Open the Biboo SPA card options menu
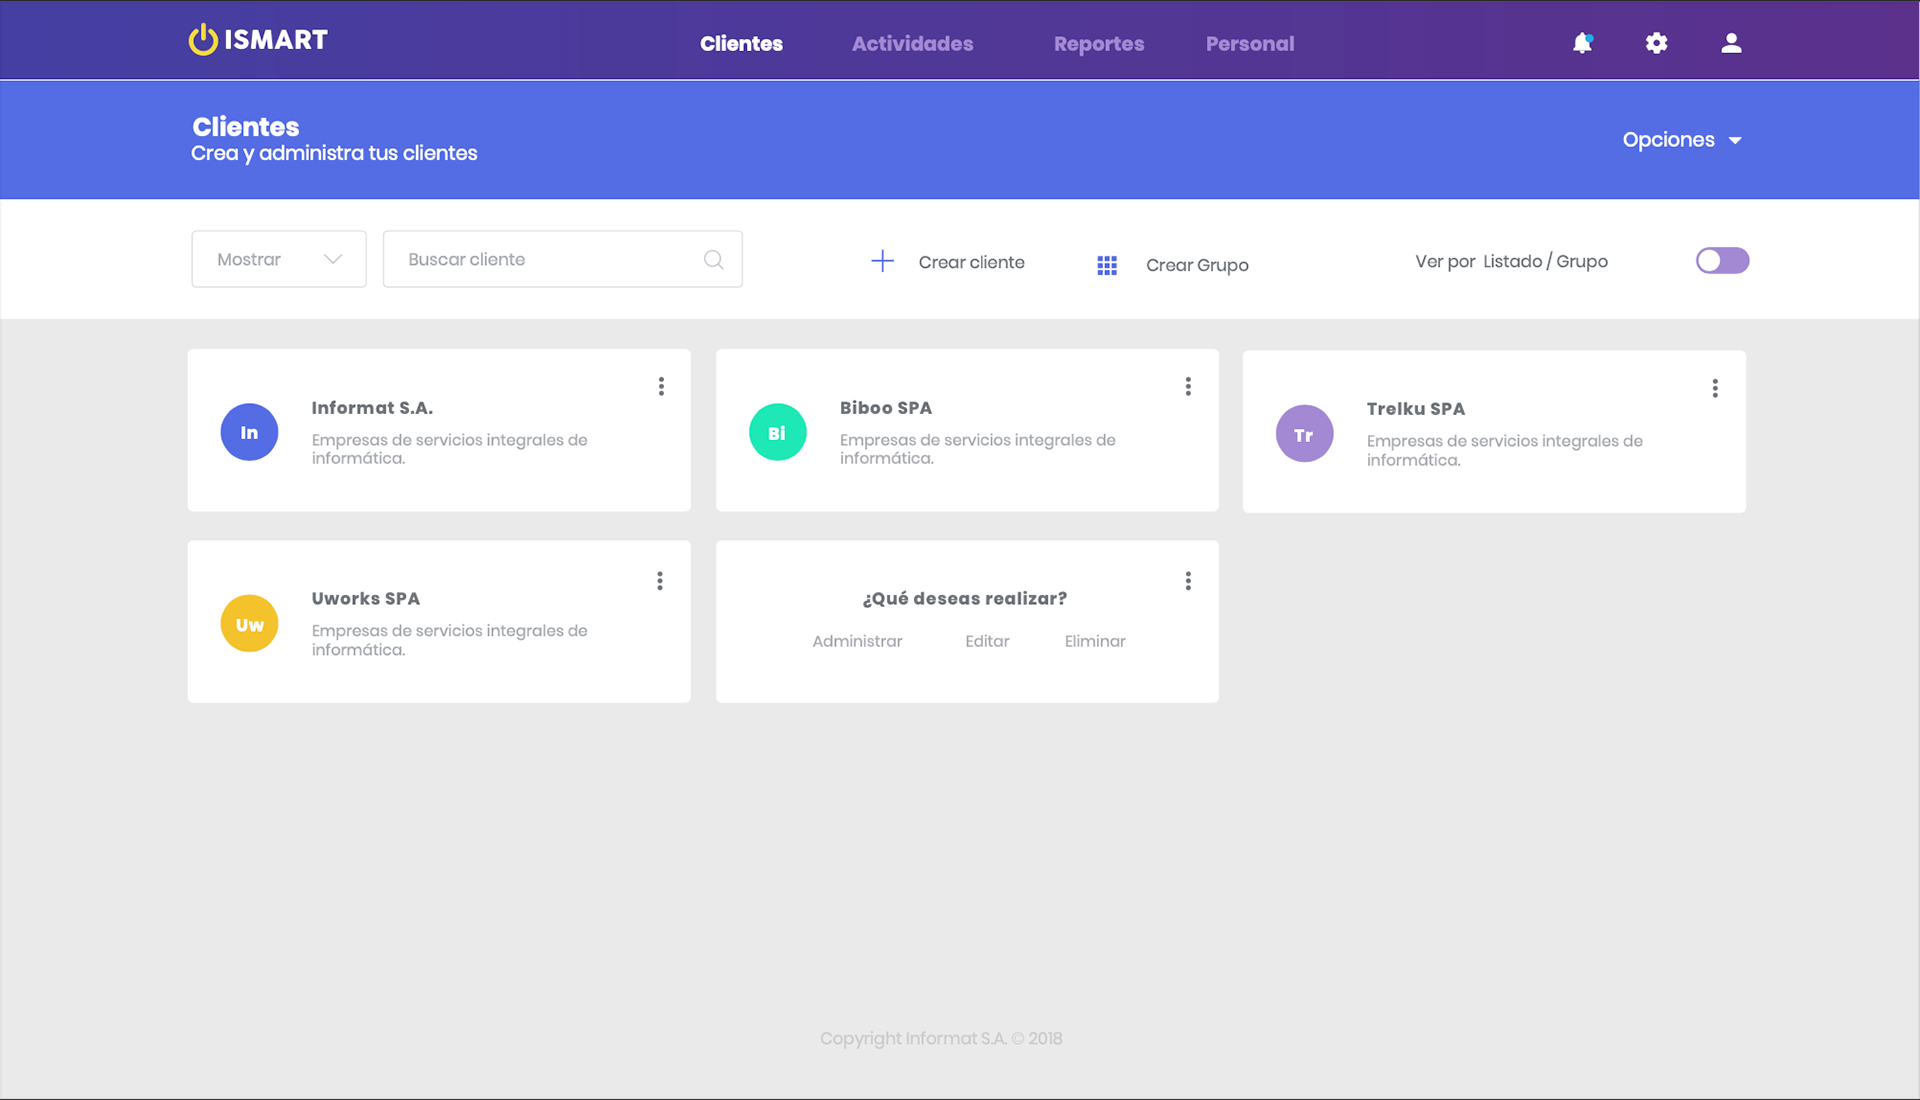This screenshot has height=1100, width=1920. [1188, 386]
